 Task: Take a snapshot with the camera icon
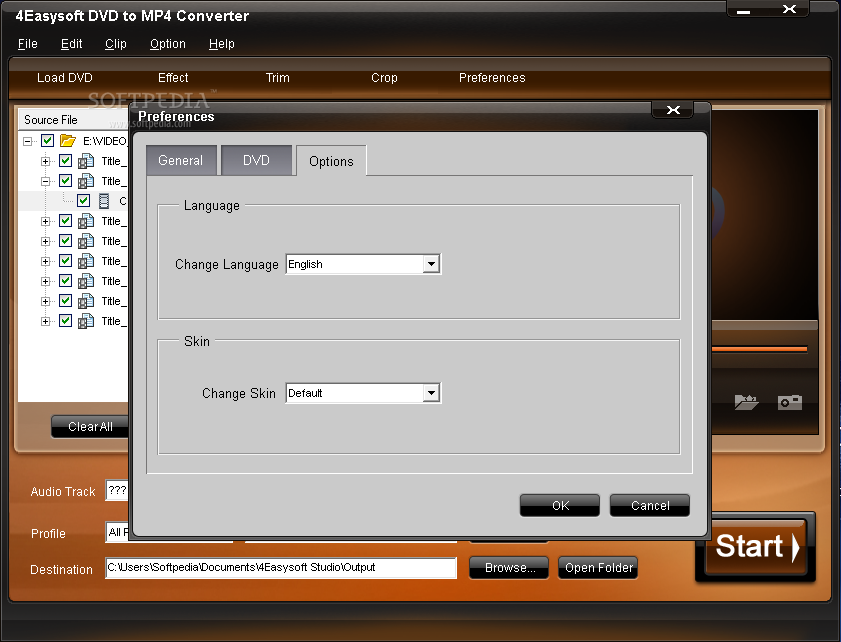click(790, 402)
